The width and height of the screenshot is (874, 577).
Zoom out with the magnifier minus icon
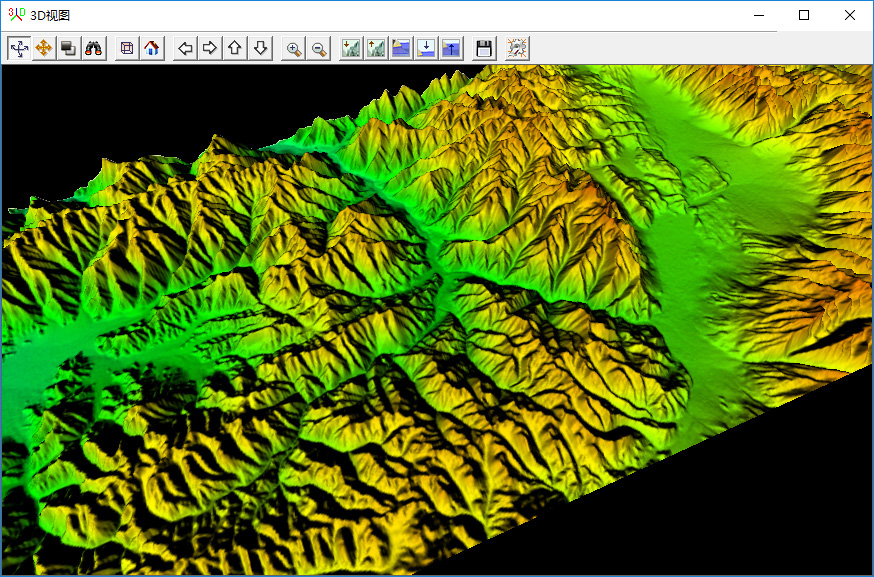click(319, 48)
